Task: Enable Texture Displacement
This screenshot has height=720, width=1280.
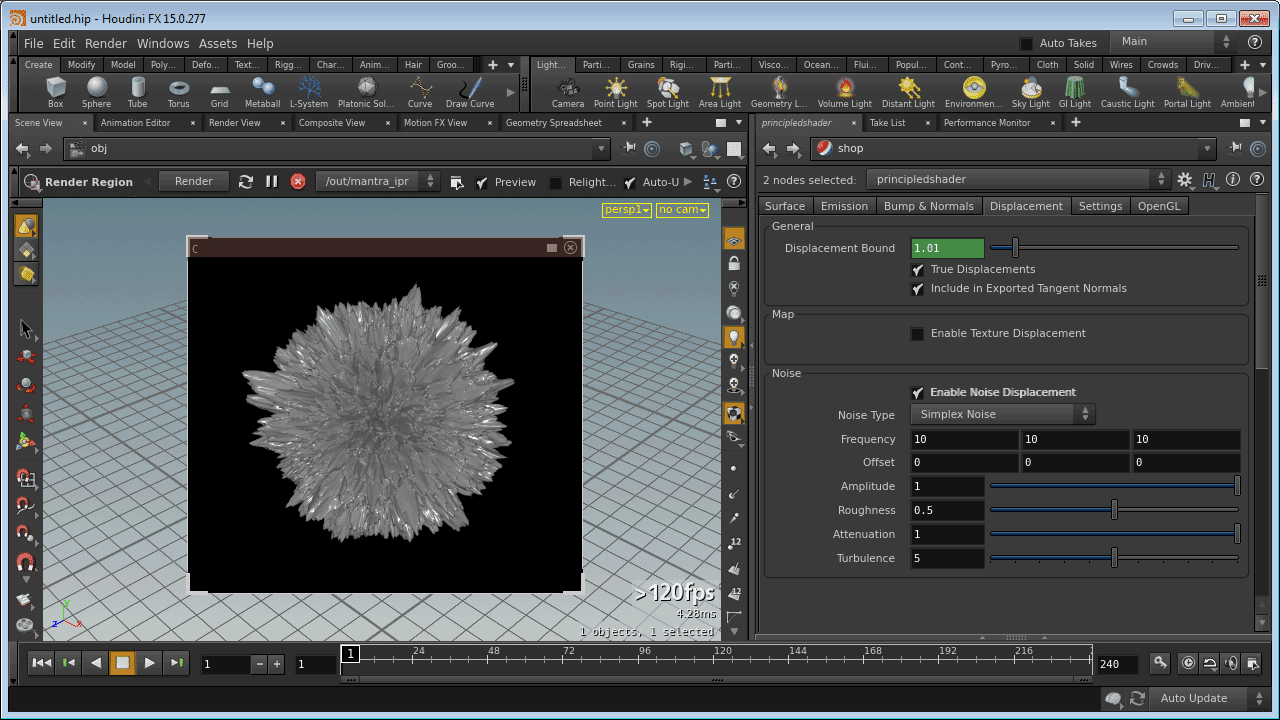Action: pyautogui.click(x=917, y=334)
